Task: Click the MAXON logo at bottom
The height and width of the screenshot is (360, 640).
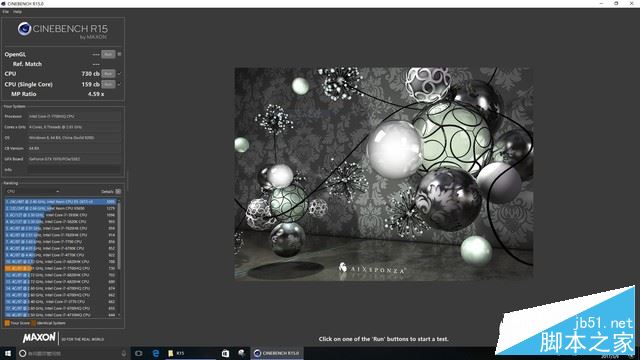Action: click(x=39, y=338)
